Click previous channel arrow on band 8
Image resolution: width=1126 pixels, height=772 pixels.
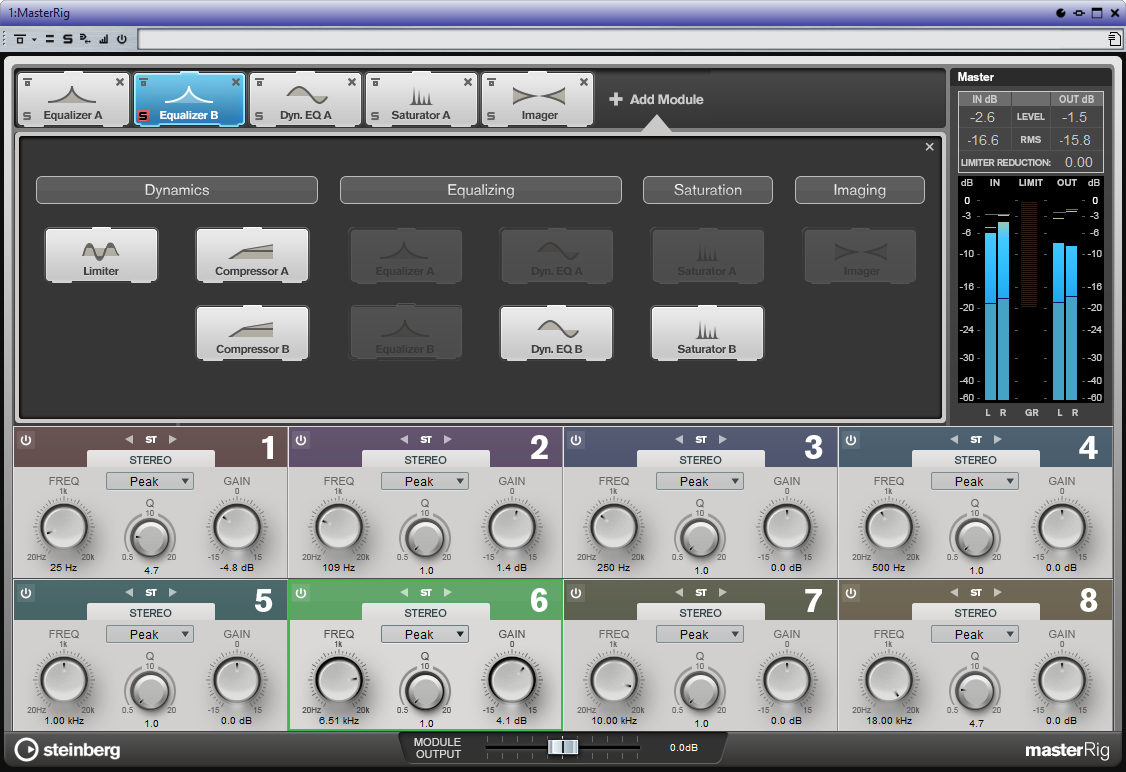click(954, 592)
